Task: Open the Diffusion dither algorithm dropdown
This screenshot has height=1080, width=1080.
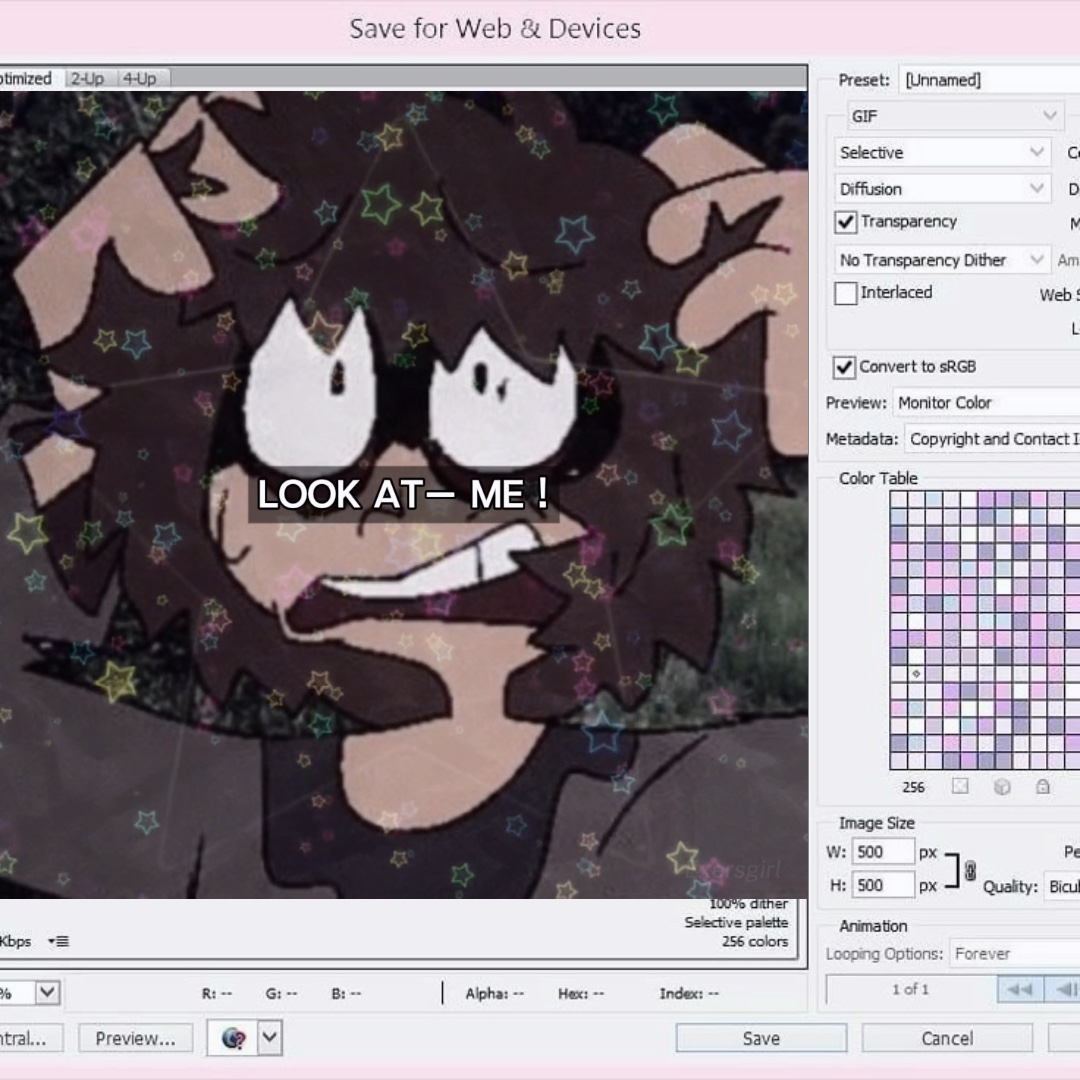Action: click(942, 189)
